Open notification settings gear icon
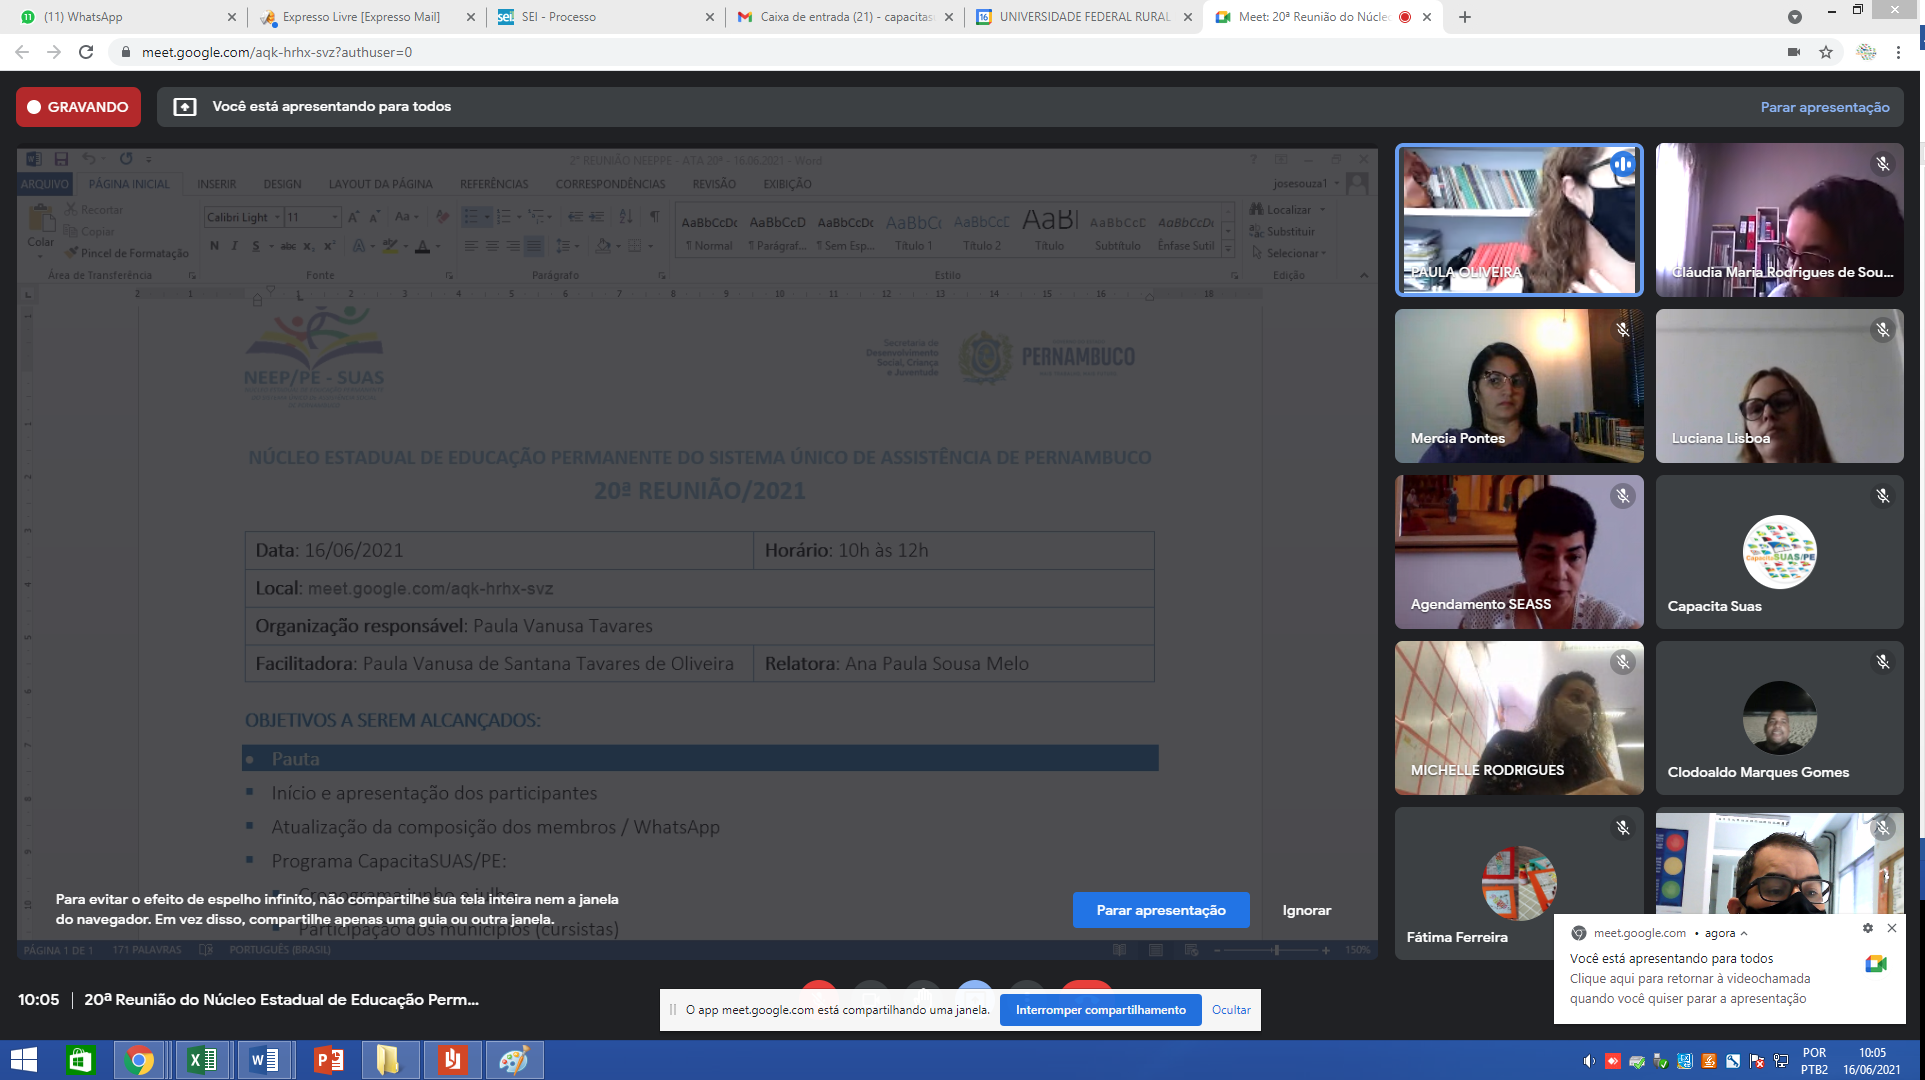The image size is (1925, 1080). (x=1867, y=928)
